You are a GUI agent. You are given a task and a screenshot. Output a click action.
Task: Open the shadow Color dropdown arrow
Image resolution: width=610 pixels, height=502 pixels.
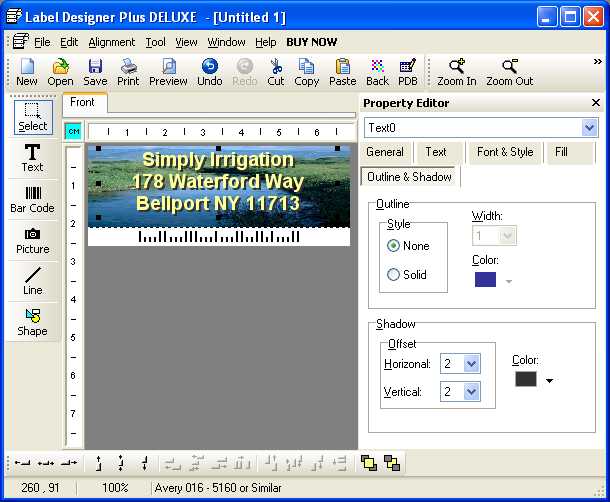click(x=549, y=381)
